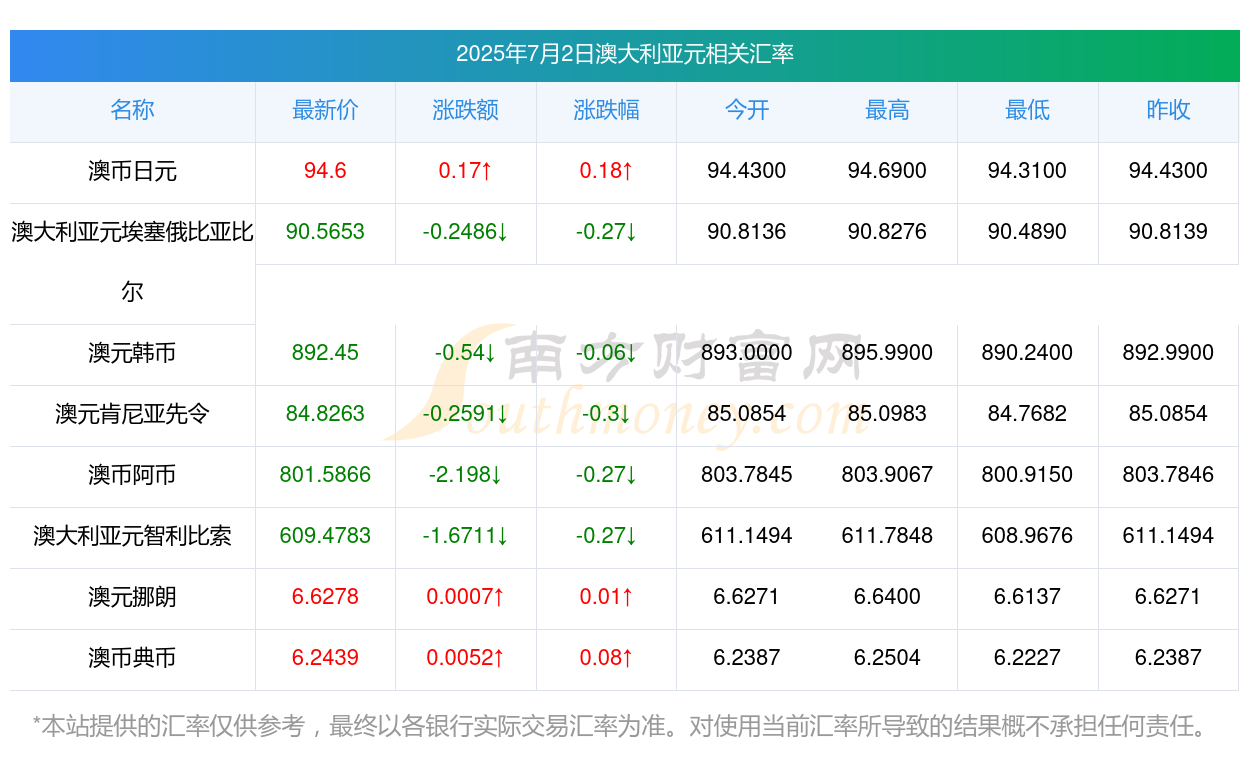Click the low value 800.9150

tap(1027, 475)
